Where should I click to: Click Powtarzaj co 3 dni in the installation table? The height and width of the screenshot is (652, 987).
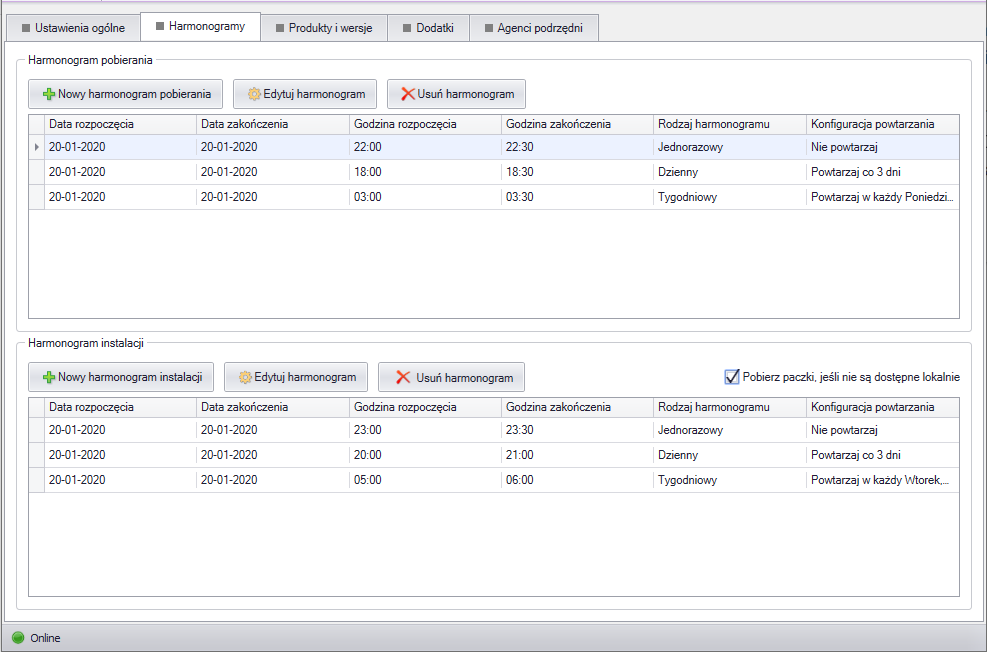(883, 455)
